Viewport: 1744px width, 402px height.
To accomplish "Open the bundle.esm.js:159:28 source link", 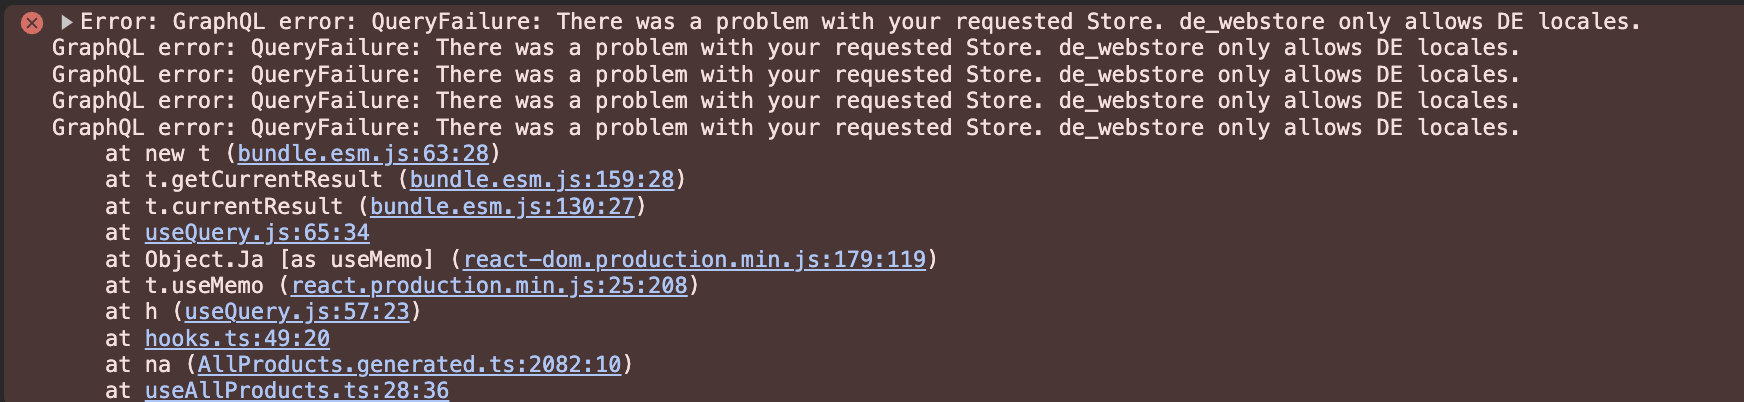I will coord(542,180).
